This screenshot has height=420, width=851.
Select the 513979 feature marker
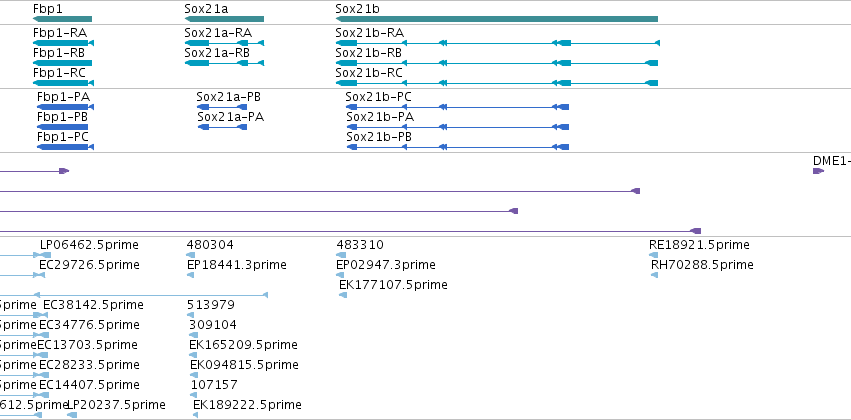[190, 315]
